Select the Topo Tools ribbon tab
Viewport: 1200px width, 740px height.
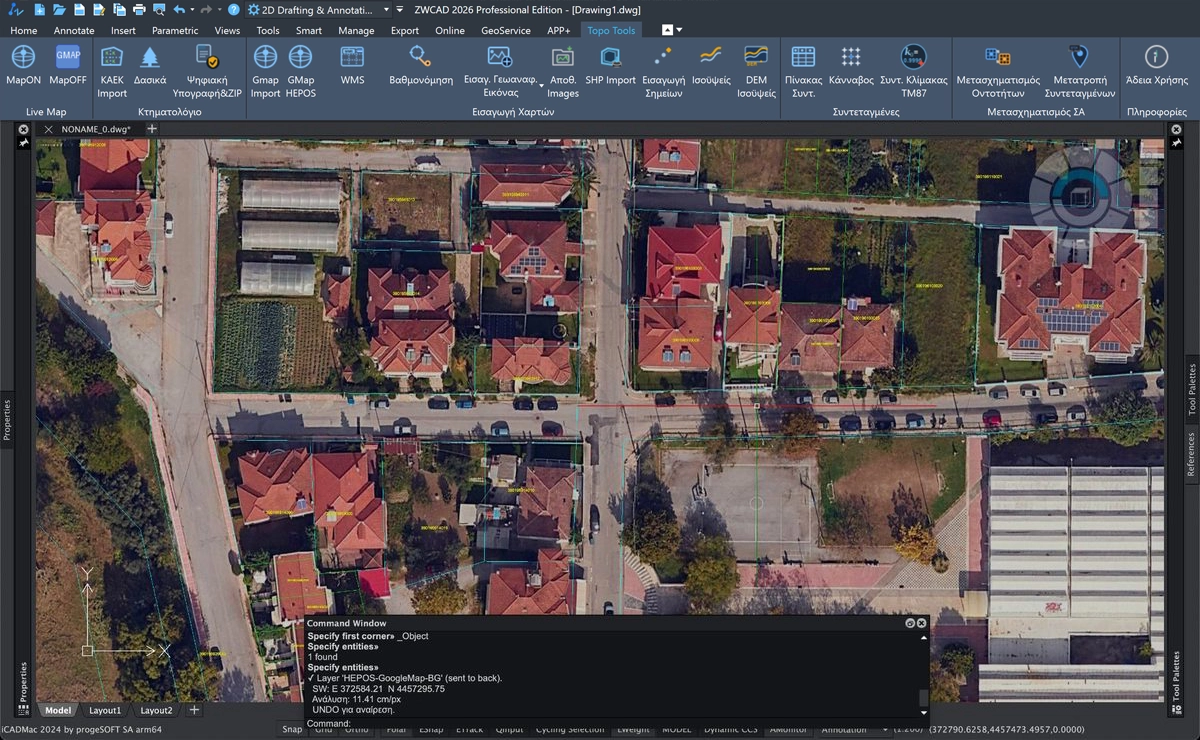click(x=611, y=30)
